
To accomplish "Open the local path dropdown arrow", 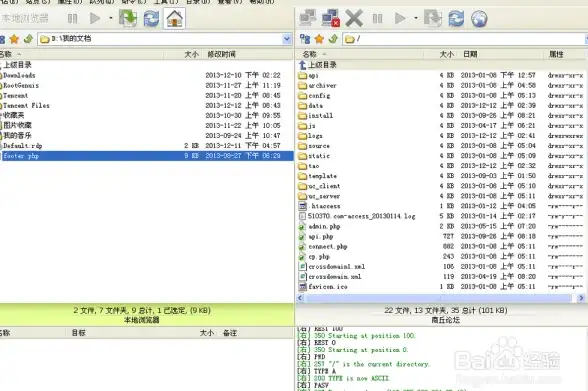I will (287, 39).
